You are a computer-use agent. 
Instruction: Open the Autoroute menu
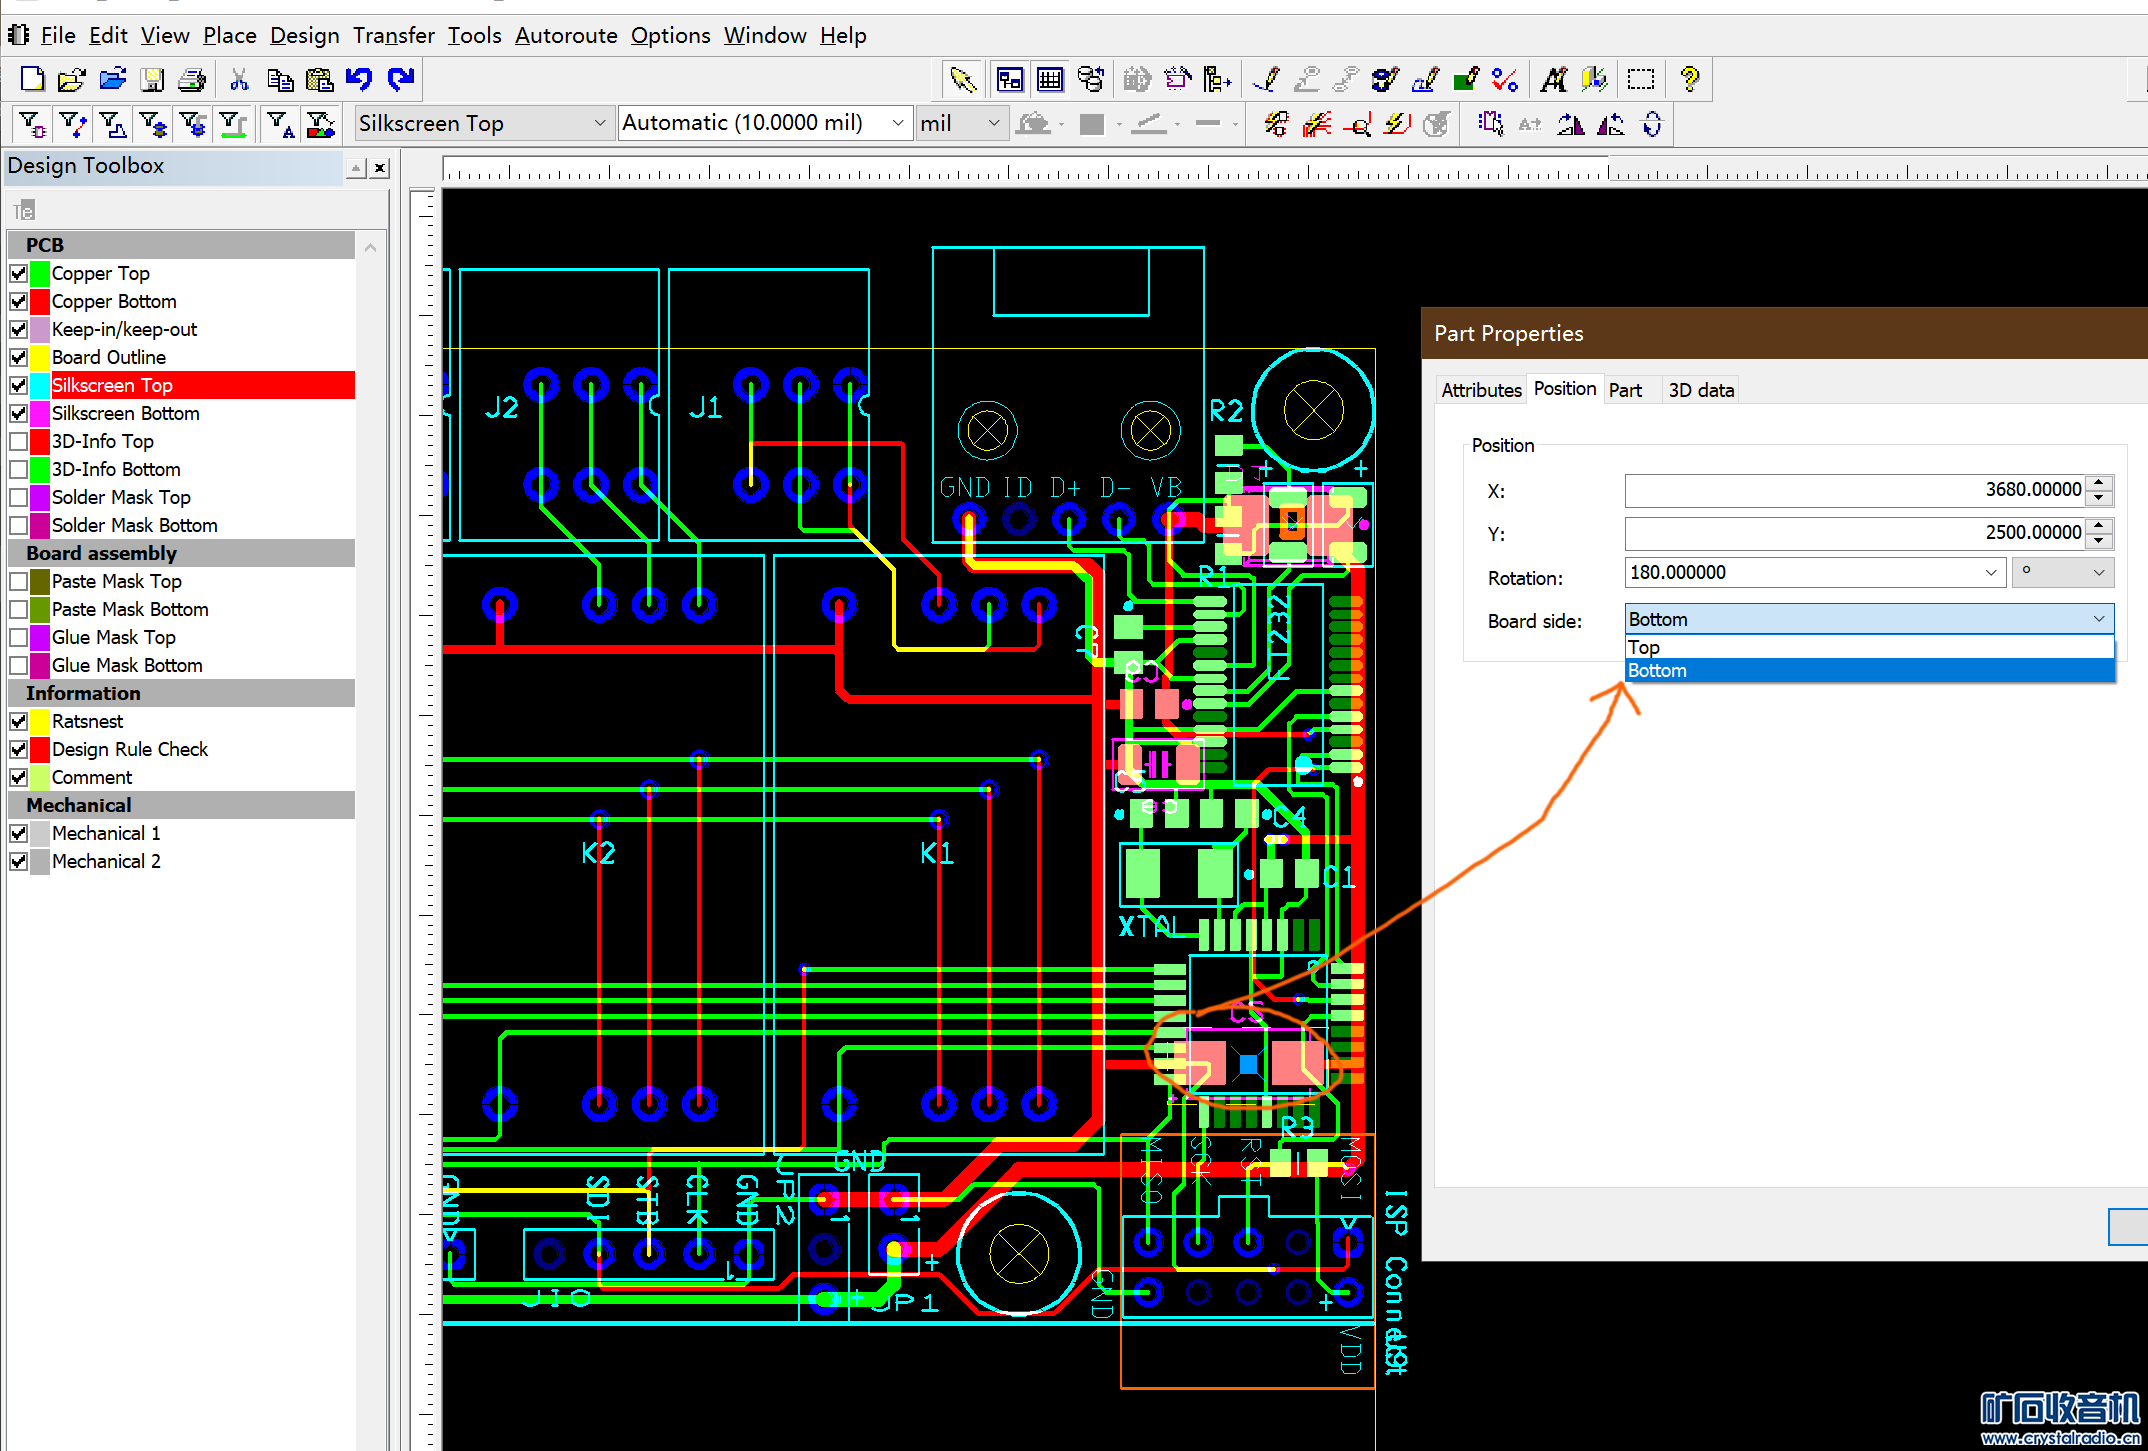coord(566,36)
